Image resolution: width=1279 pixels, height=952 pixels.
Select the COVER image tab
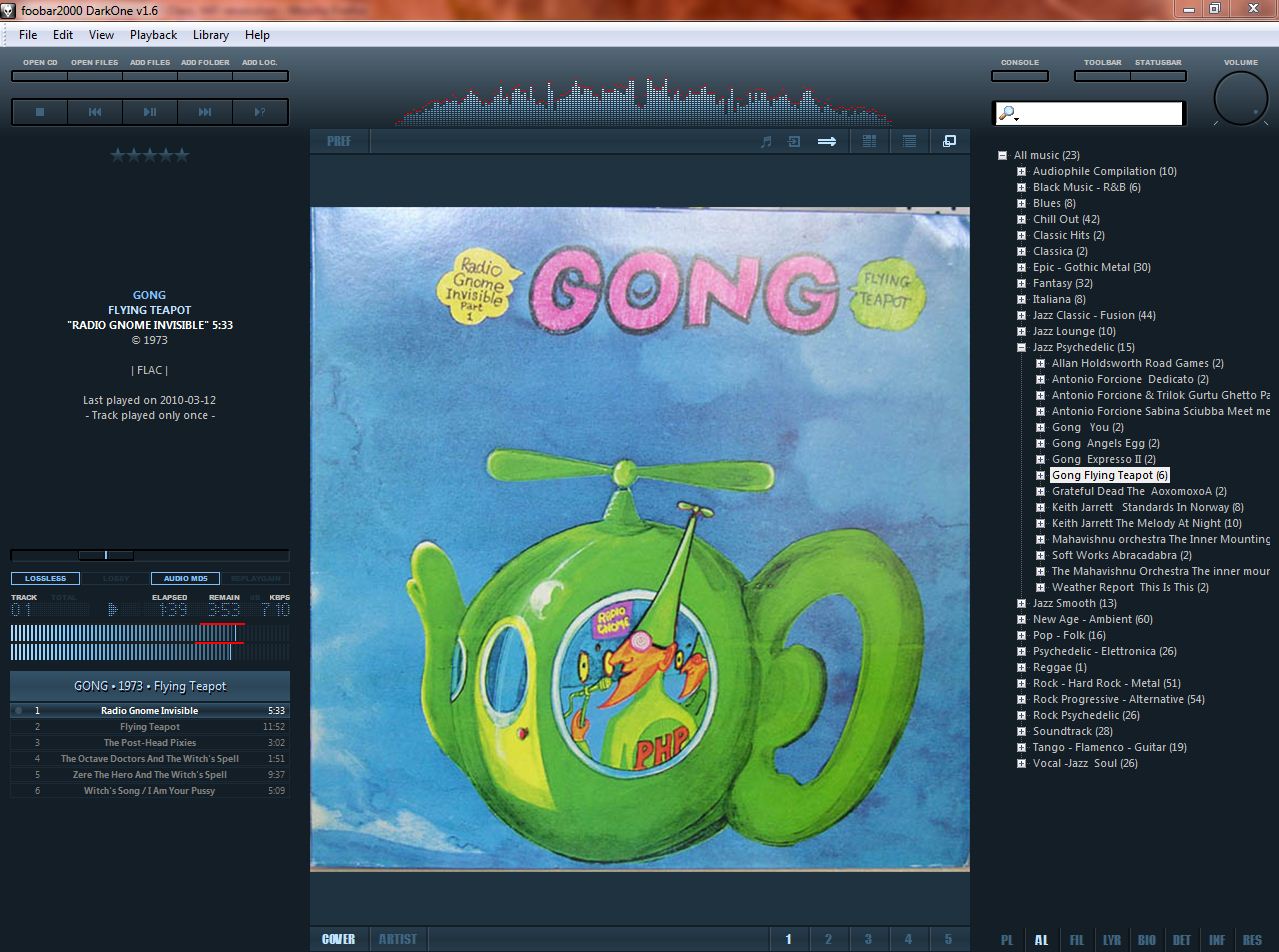click(x=339, y=939)
